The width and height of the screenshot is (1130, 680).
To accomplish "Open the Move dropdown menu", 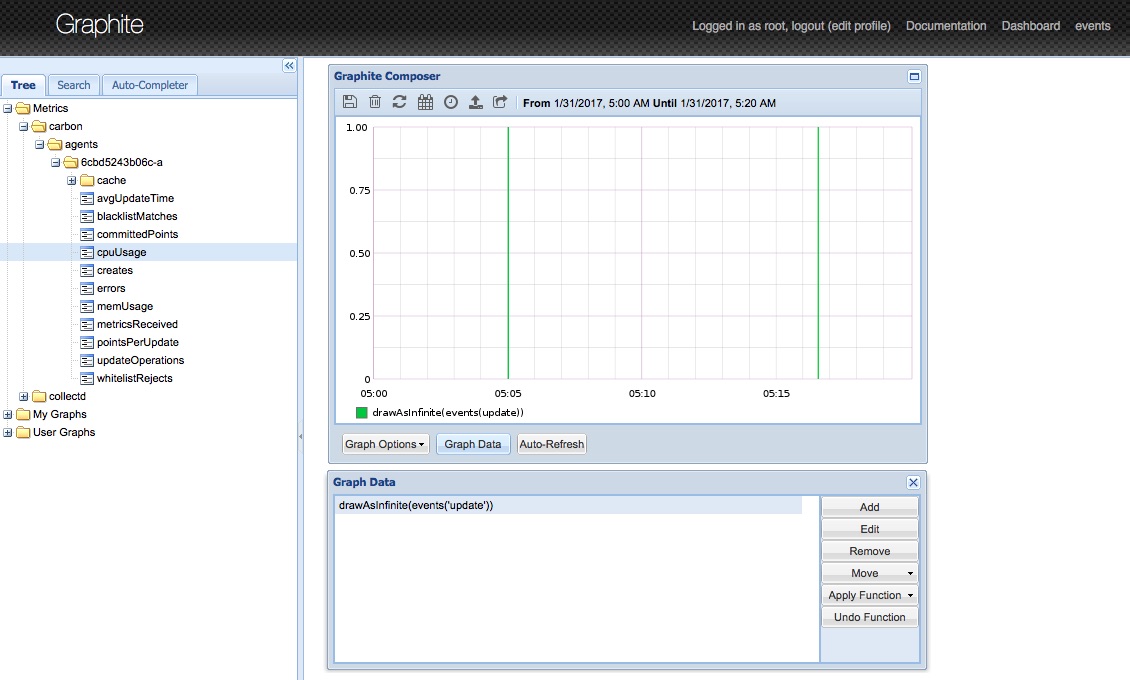I will coord(870,573).
